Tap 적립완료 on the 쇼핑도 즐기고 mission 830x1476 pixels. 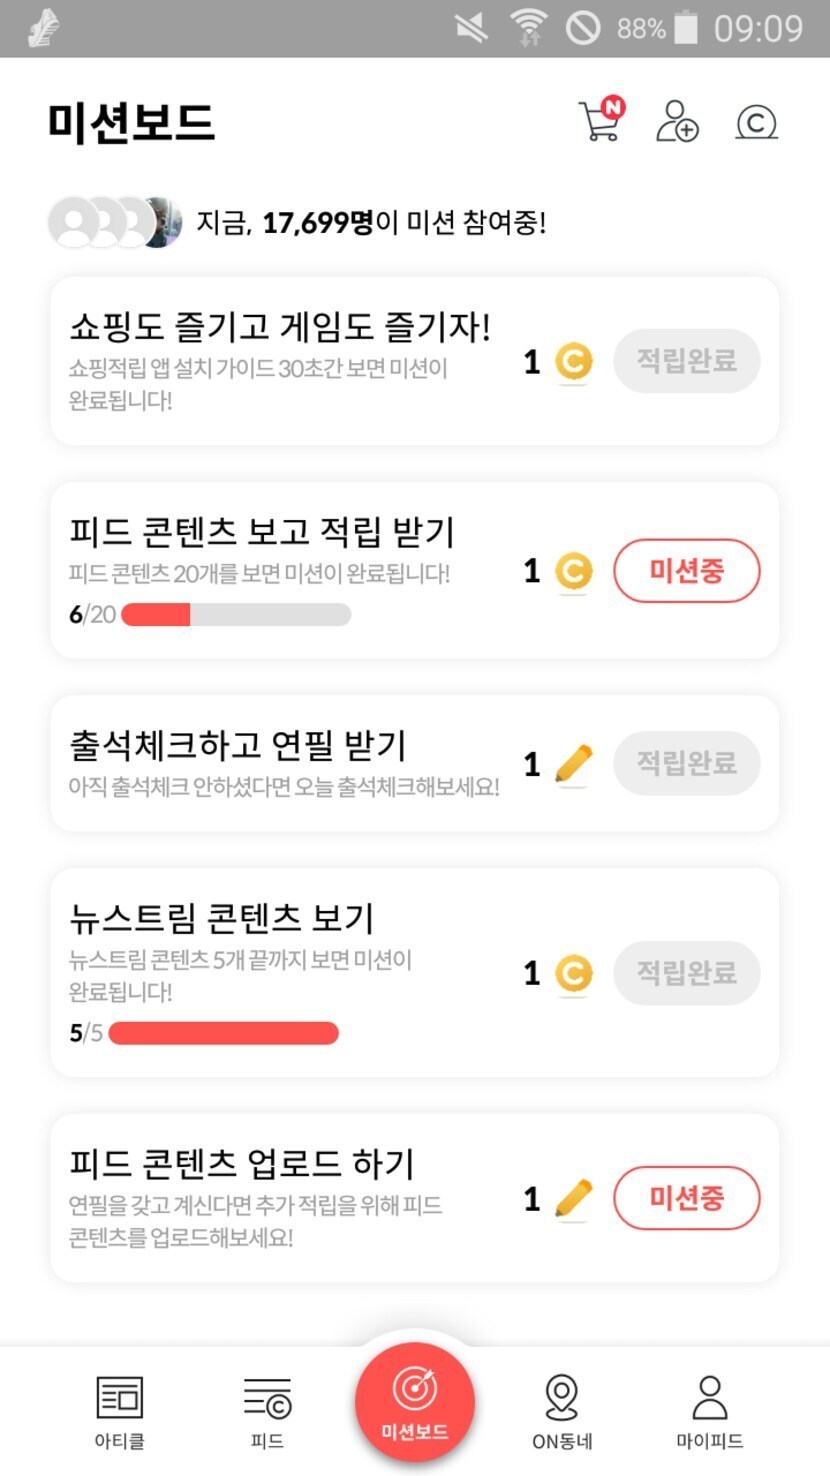point(686,361)
